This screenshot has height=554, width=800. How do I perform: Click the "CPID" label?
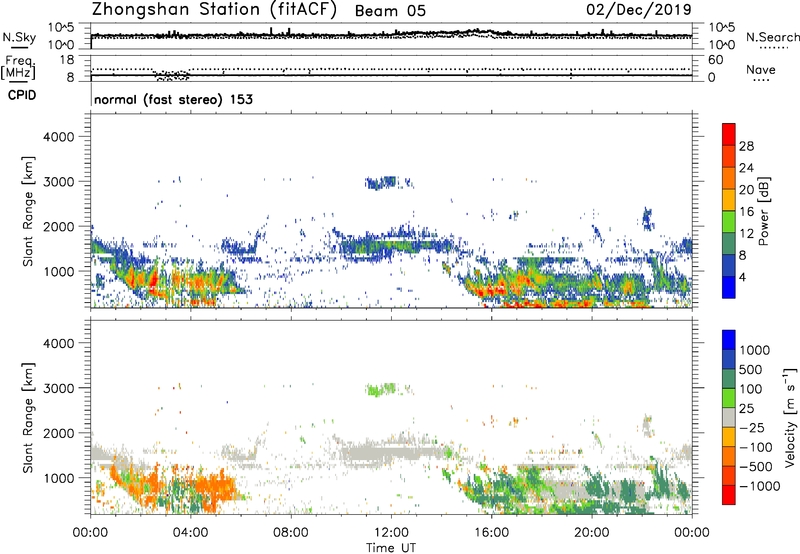pos(22,95)
